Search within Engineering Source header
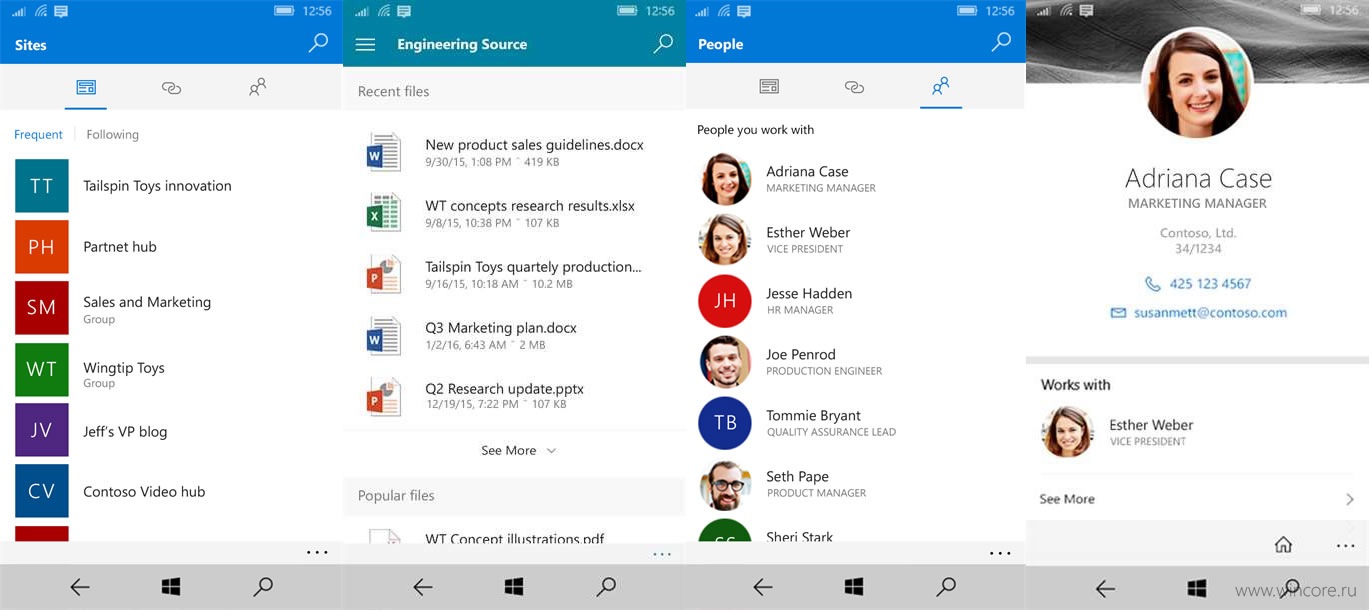Viewport: 1369px width, 610px height. click(663, 44)
